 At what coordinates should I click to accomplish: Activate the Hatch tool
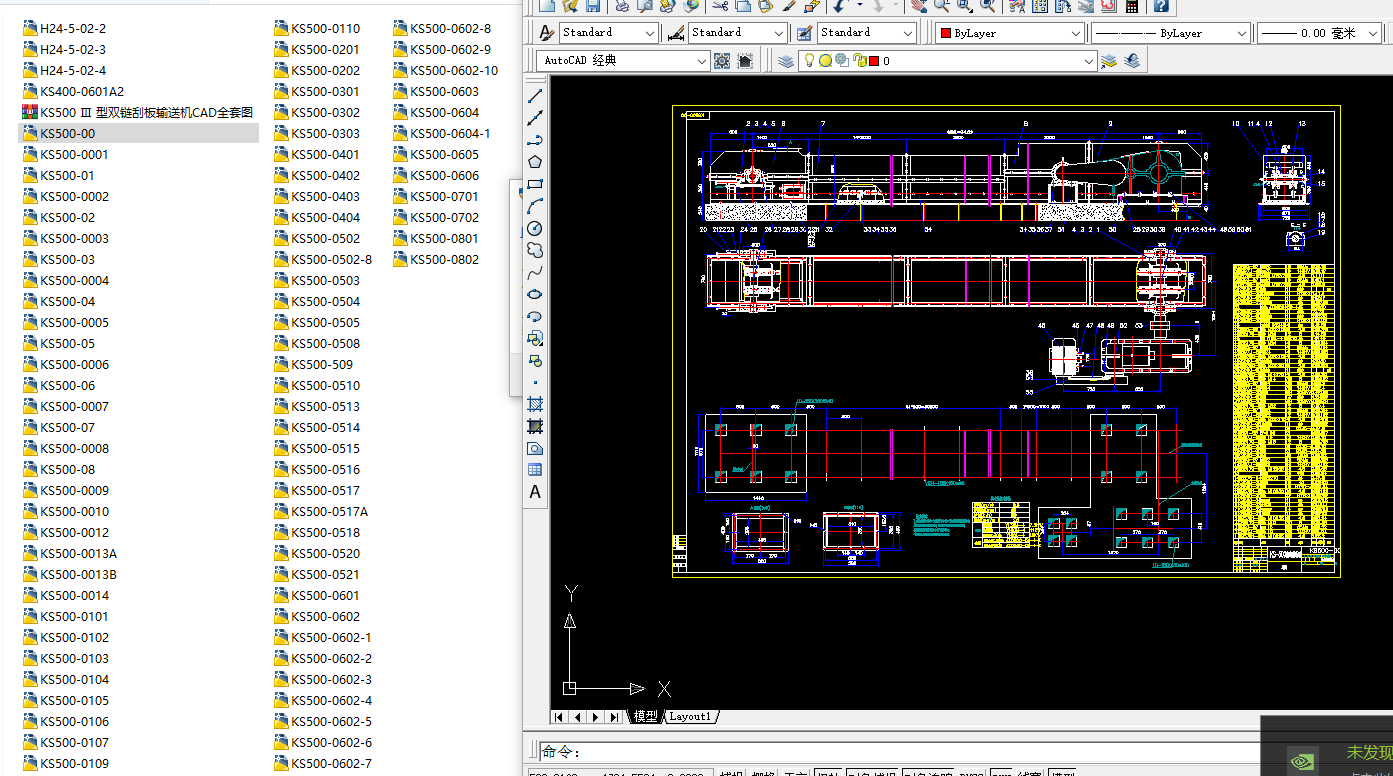[535, 404]
